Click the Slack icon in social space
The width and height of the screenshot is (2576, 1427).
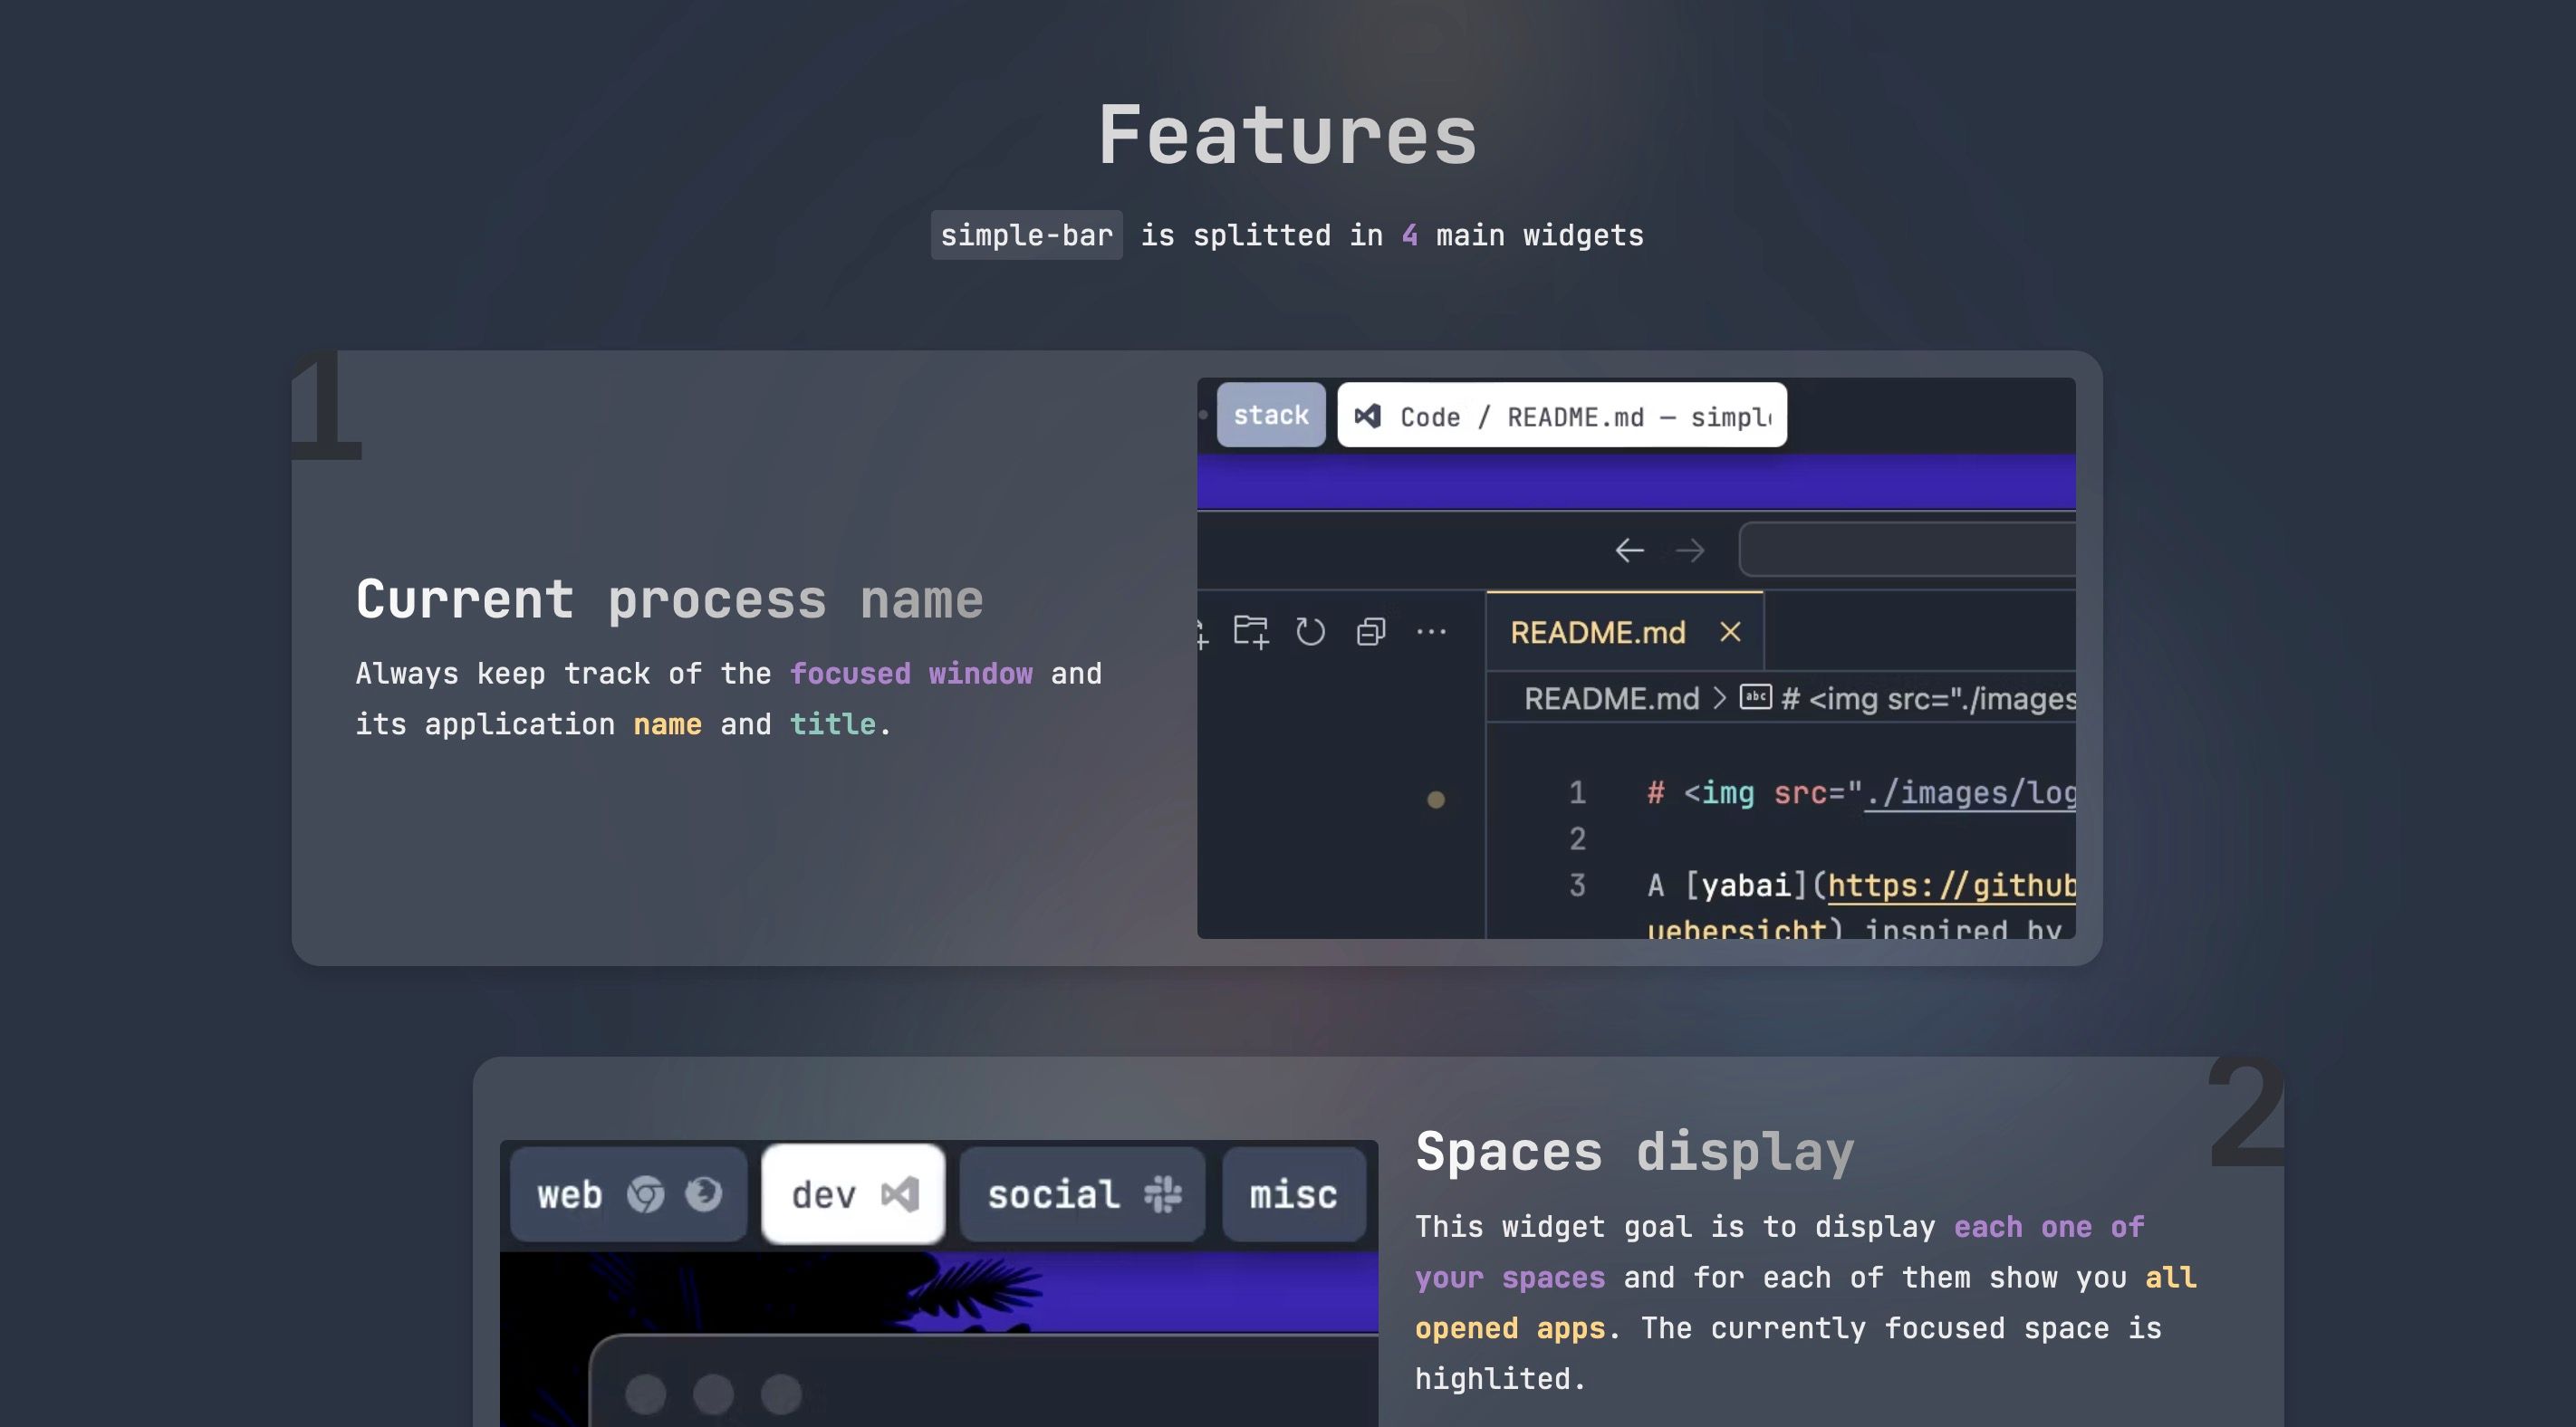click(x=1163, y=1194)
